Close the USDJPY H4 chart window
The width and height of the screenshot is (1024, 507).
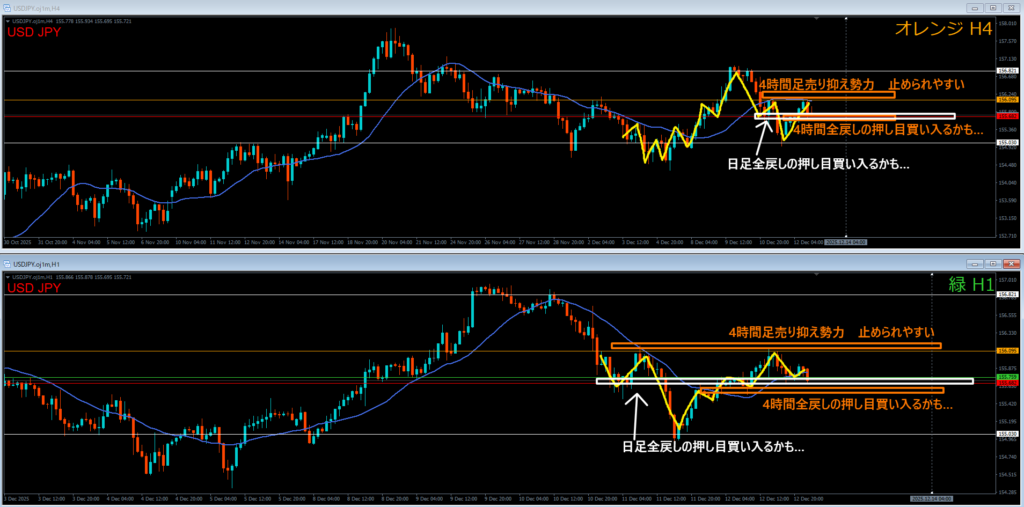click(1012, 8)
